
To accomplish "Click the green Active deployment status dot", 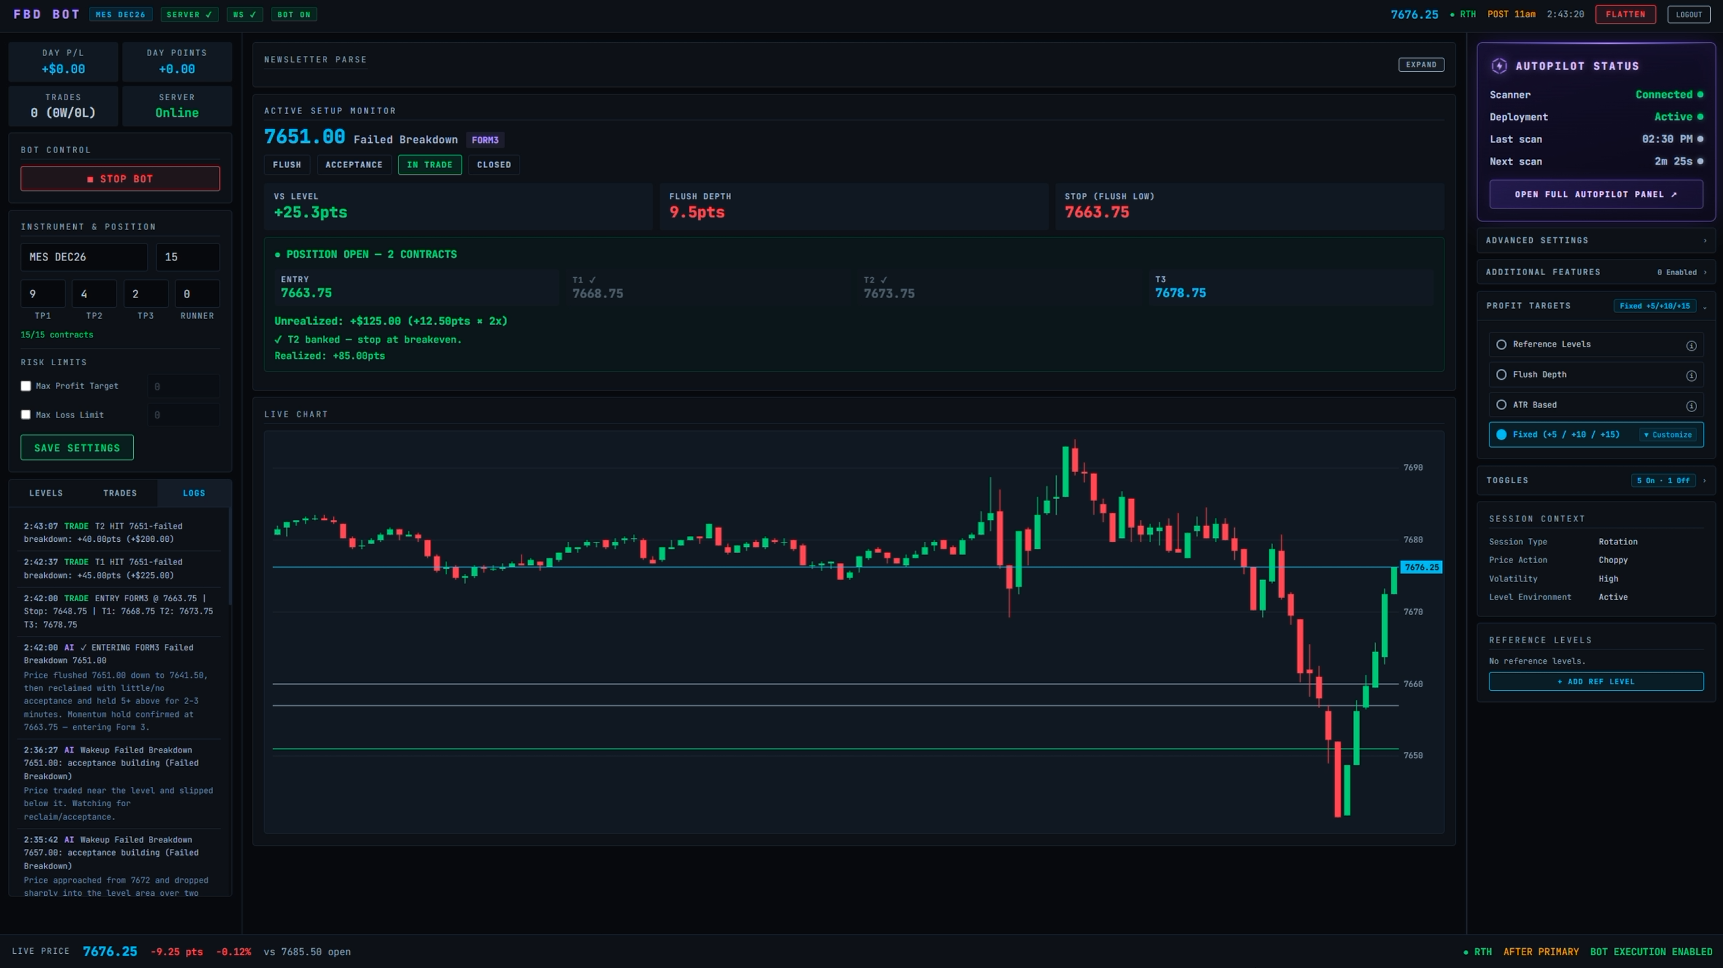I will coord(1700,117).
